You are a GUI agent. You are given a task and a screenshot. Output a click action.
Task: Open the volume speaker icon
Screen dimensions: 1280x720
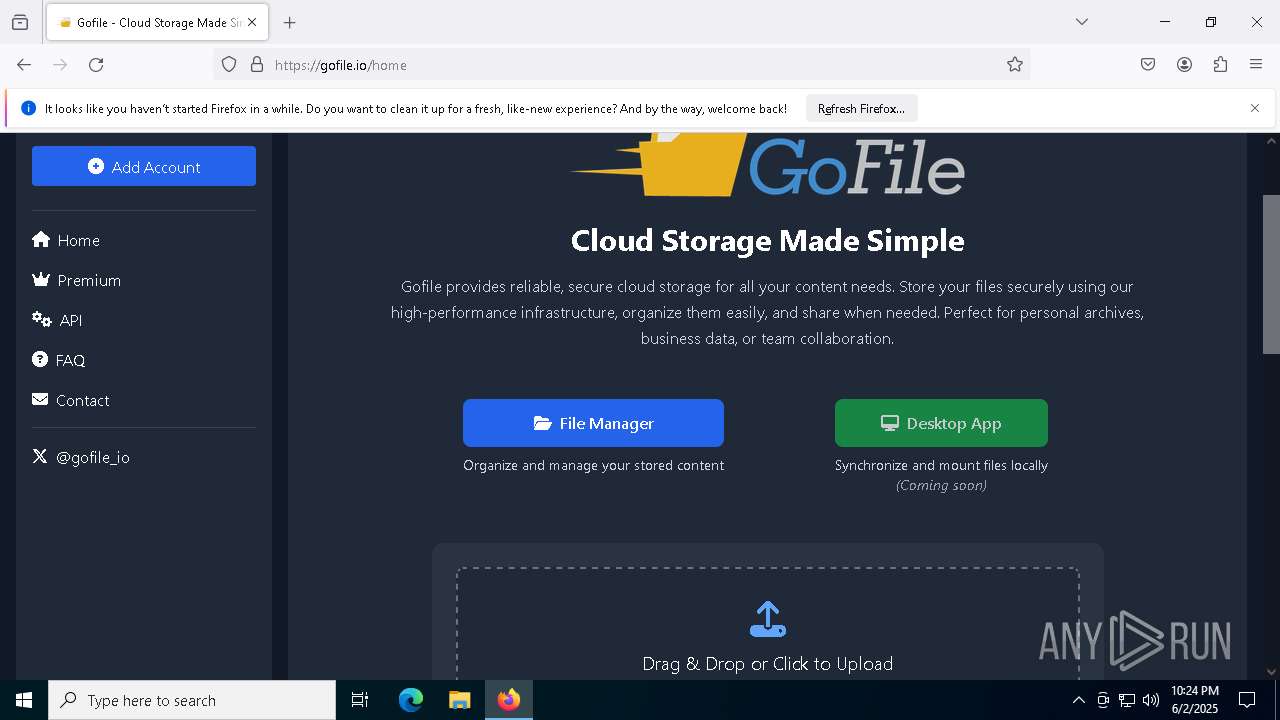click(x=1151, y=700)
